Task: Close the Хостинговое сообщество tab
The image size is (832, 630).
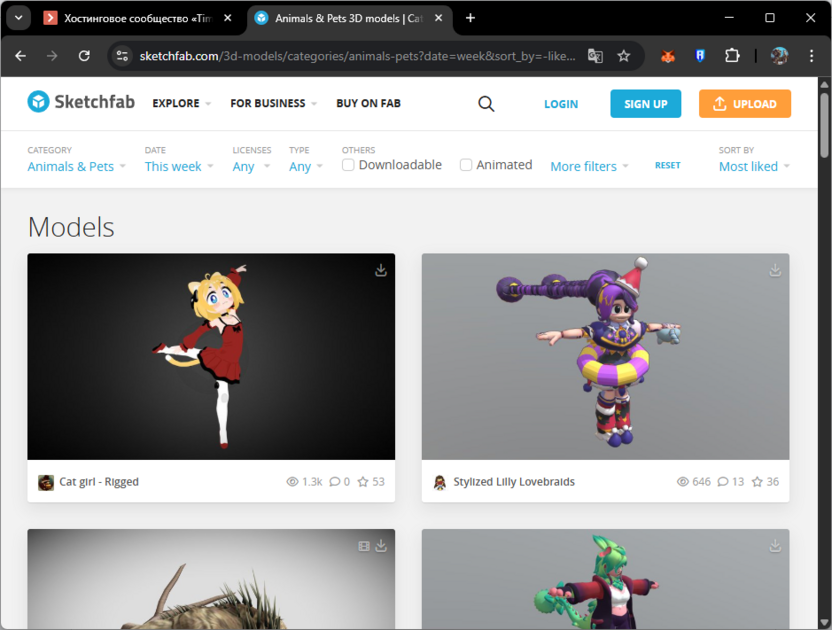Action: (x=228, y=18)
